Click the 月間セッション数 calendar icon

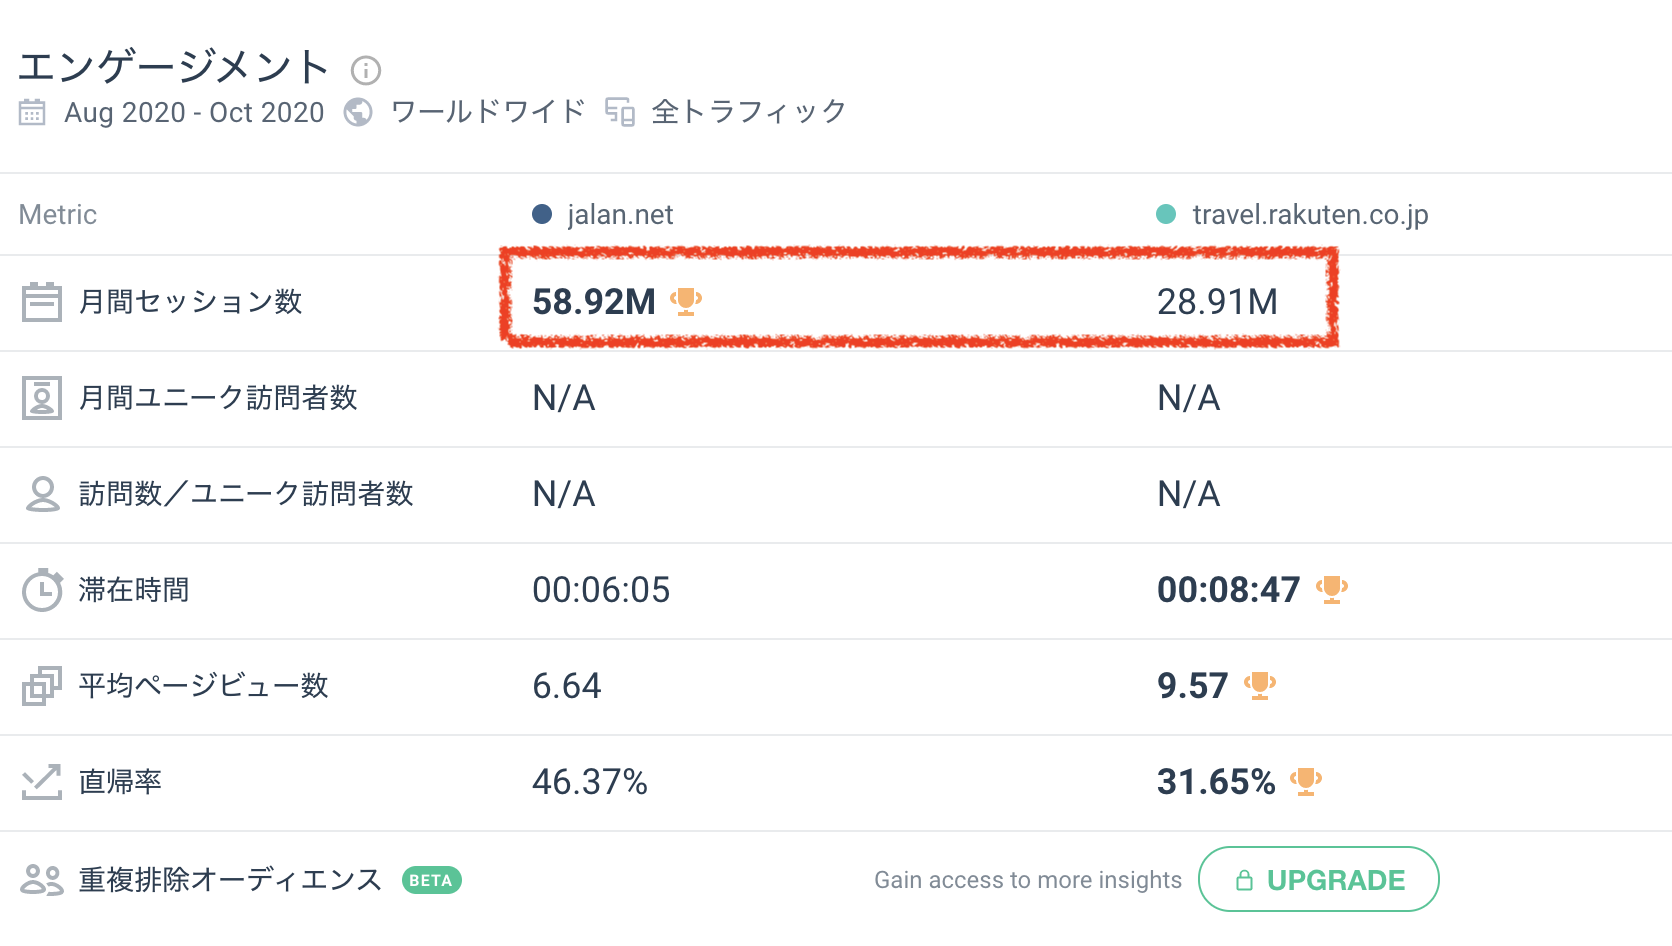coord(42,302)
